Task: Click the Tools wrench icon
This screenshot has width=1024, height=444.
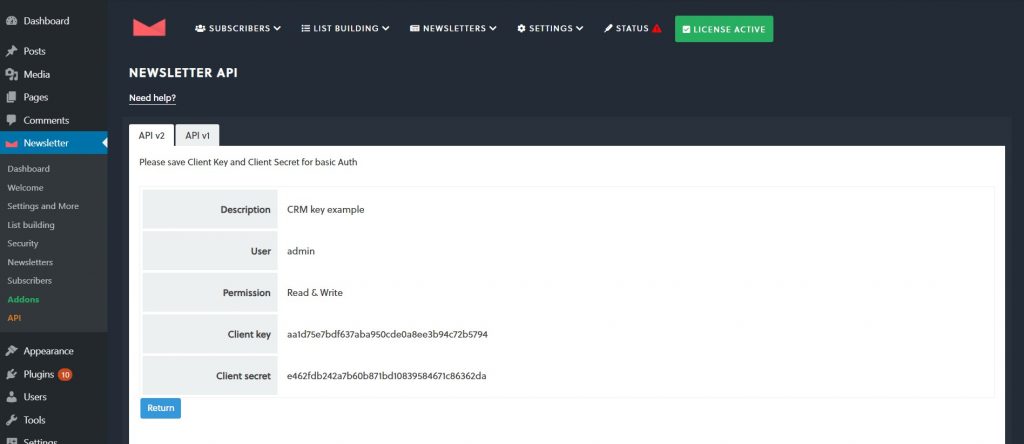Action: click(x=12, y=420)
